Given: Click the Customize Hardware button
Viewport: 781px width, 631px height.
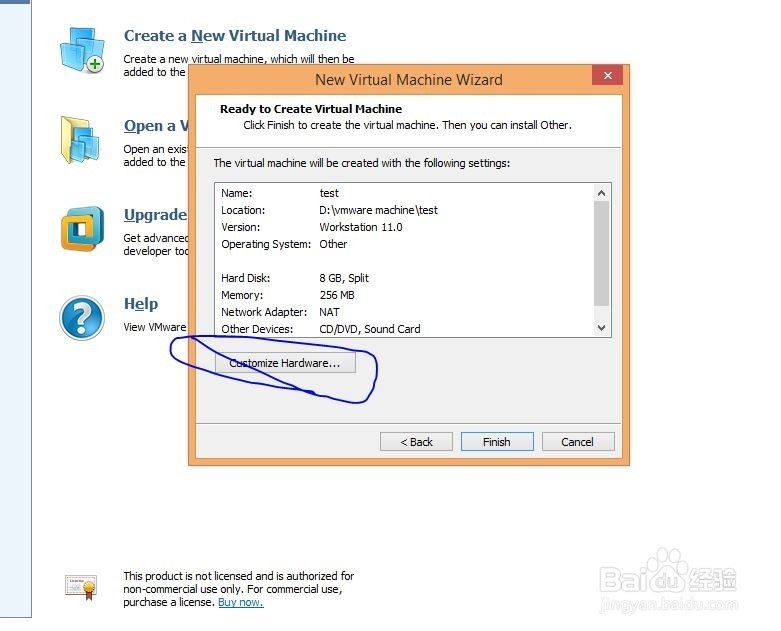Looking at the screenshot, I should click(x=285, y=363).
